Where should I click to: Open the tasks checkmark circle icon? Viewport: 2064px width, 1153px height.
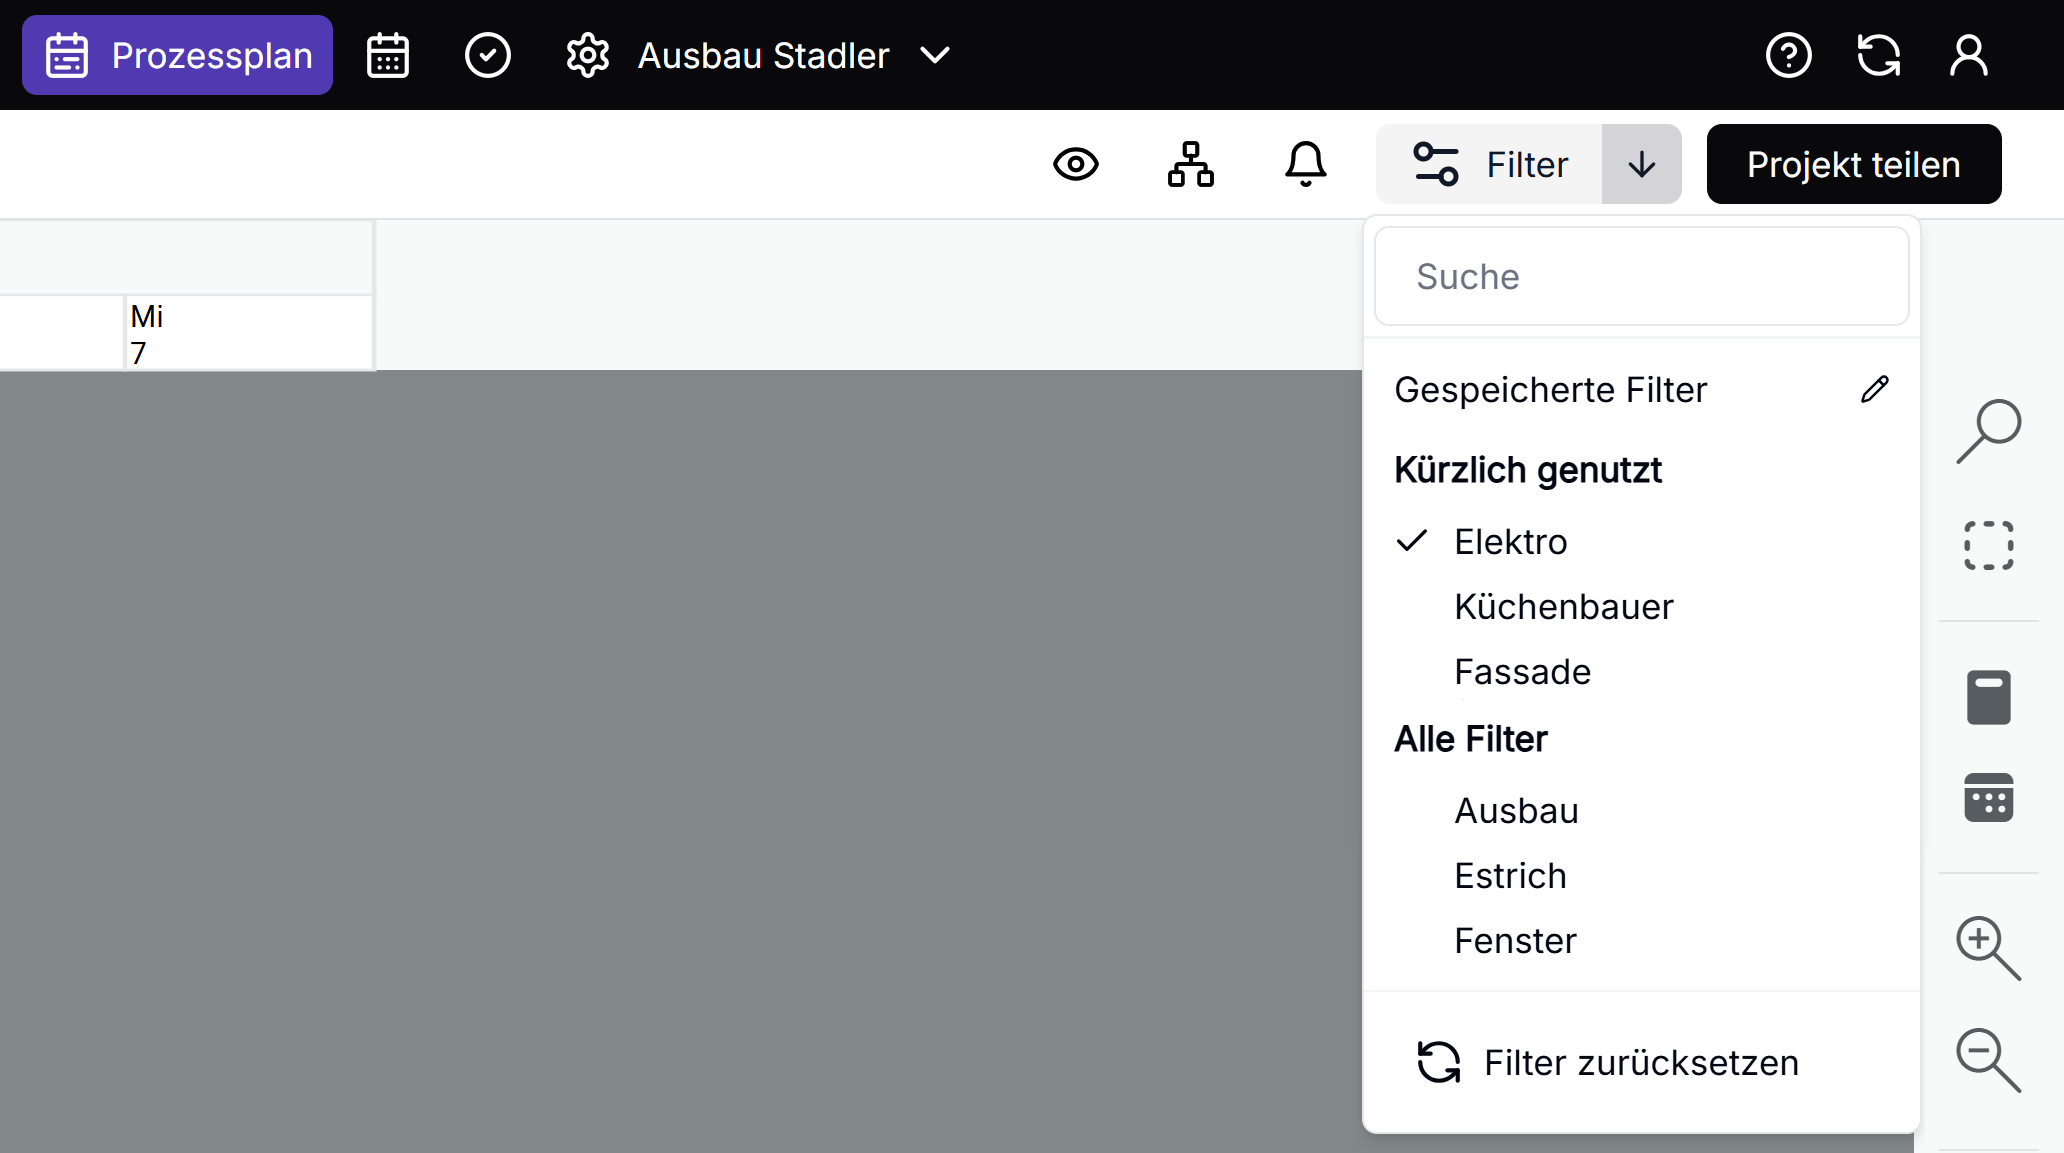(488, 55)
